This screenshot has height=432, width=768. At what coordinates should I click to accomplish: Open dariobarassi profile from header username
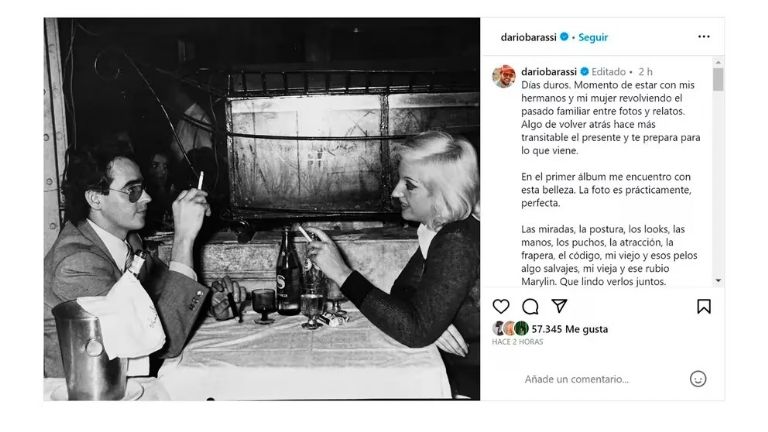(x=528, y=37)
